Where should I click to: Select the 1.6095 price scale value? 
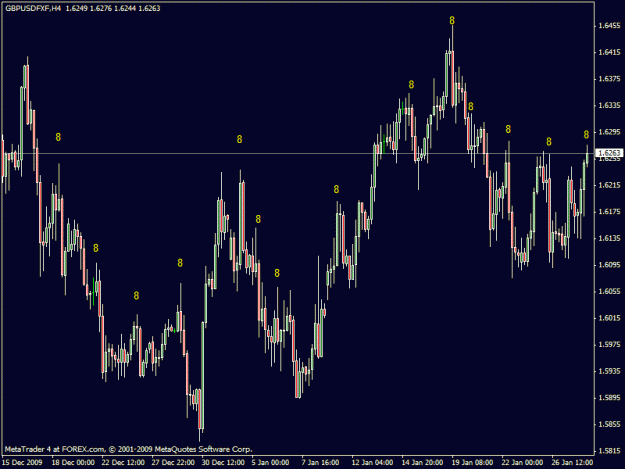[609, 265]
